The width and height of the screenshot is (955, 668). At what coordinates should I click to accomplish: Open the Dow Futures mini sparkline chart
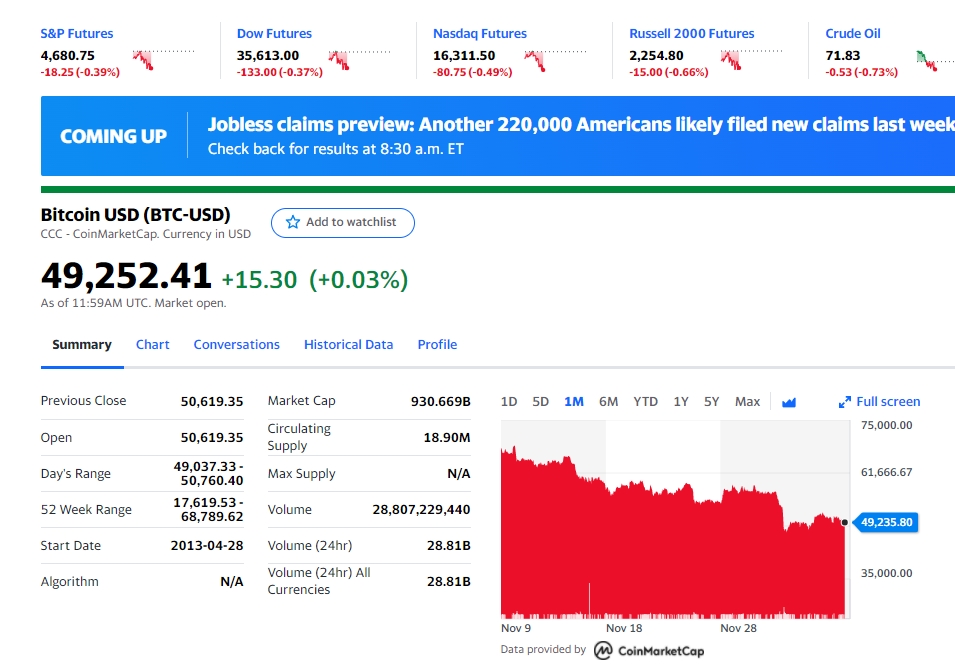click(359, 60)
